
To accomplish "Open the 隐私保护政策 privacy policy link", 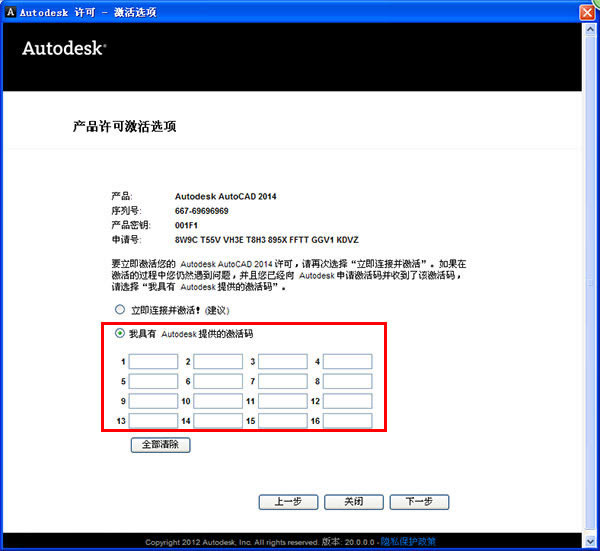I will pos(408,542).
